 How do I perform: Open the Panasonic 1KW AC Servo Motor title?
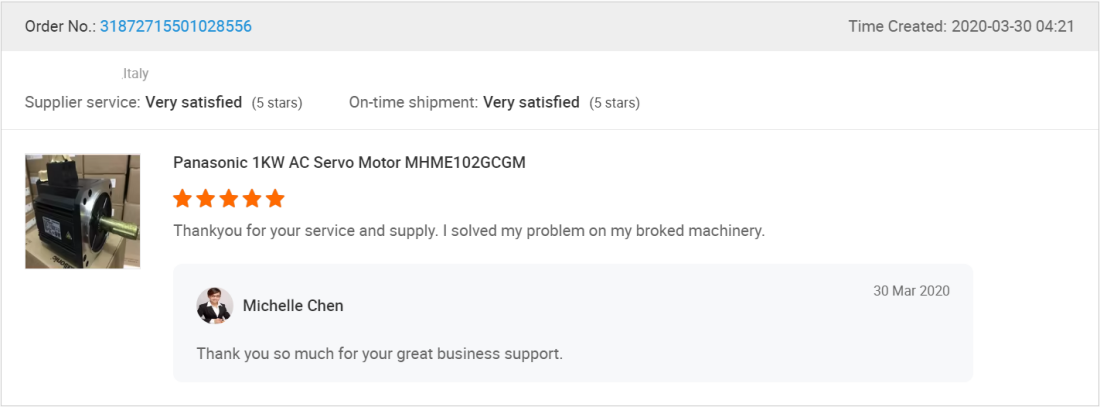tap(349, 162)
